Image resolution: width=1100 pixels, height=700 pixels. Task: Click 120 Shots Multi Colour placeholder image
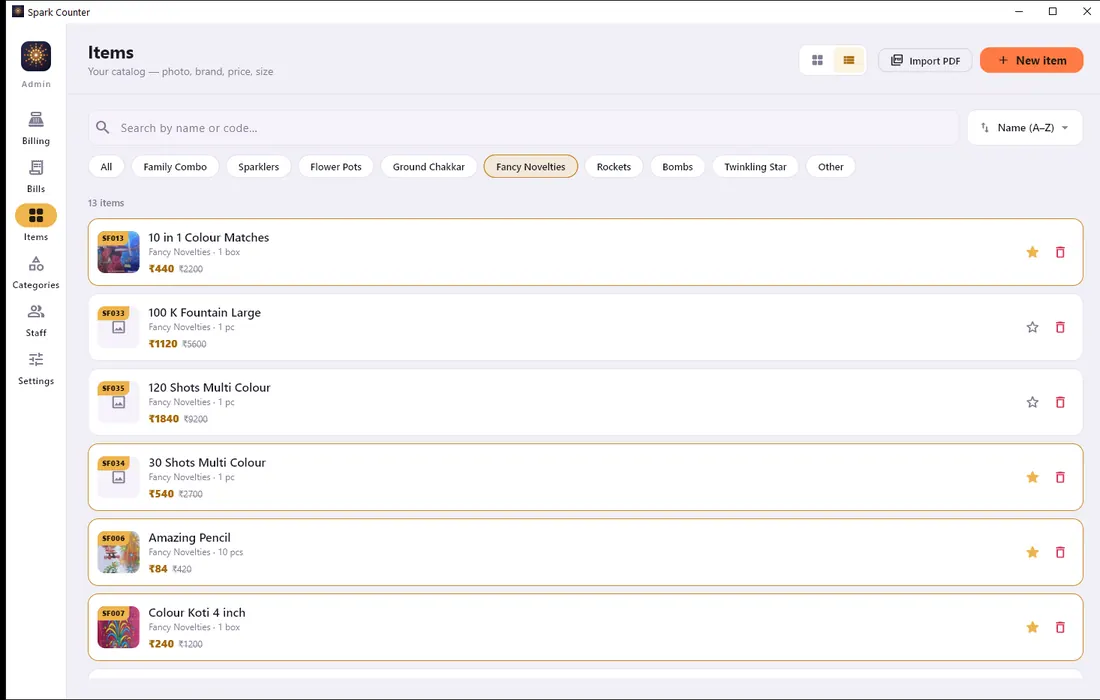[119, 402]
